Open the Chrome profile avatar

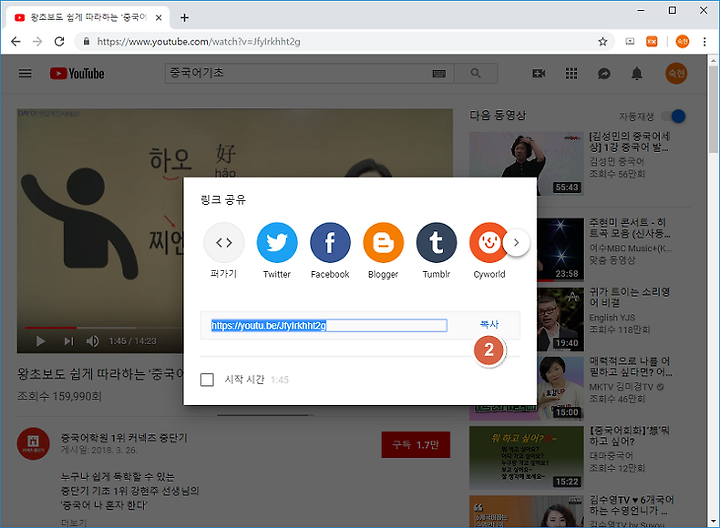(682, 42)
